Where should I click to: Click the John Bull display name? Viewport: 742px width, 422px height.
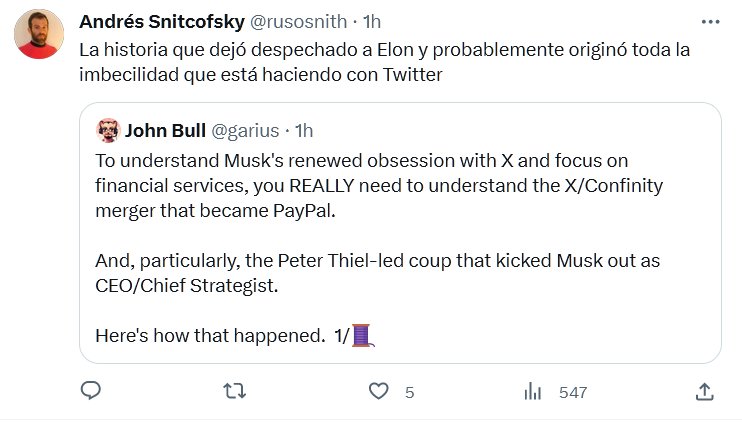[164, 130]
